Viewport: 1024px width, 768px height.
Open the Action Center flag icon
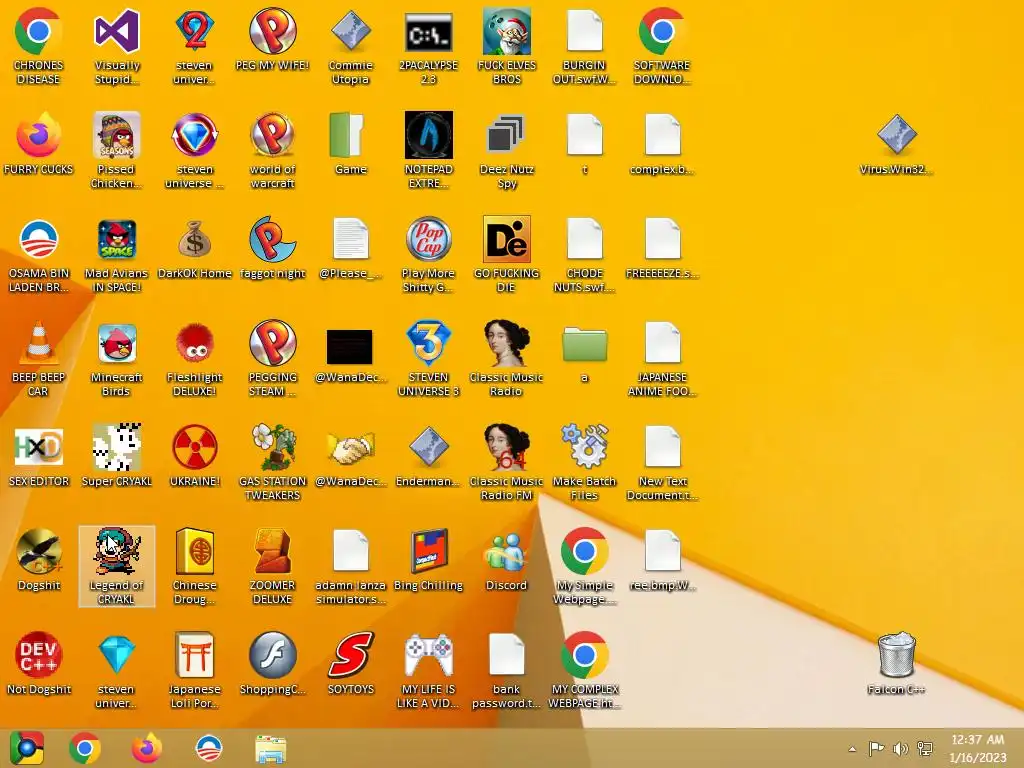coord(876,749)
